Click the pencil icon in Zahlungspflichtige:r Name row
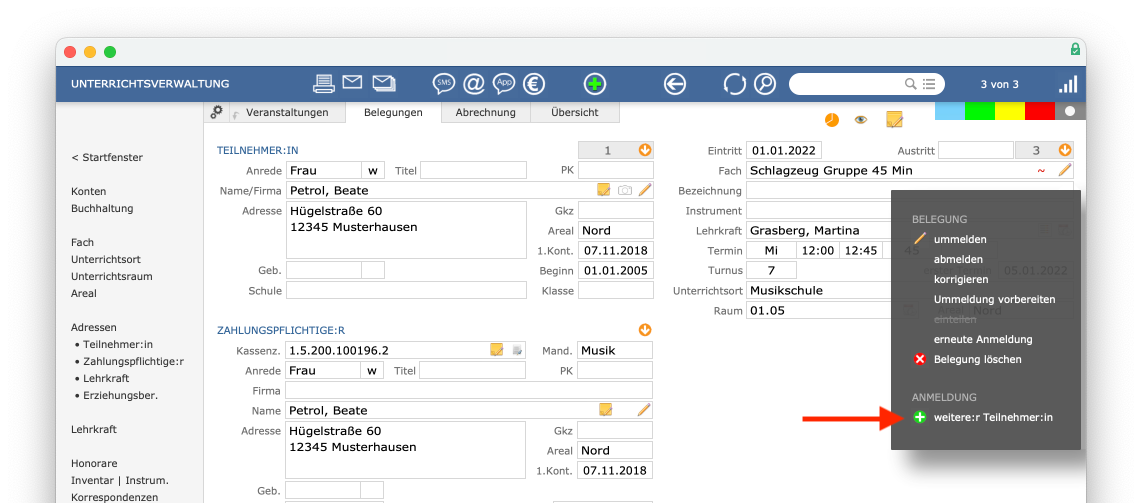 pos(643,410)
